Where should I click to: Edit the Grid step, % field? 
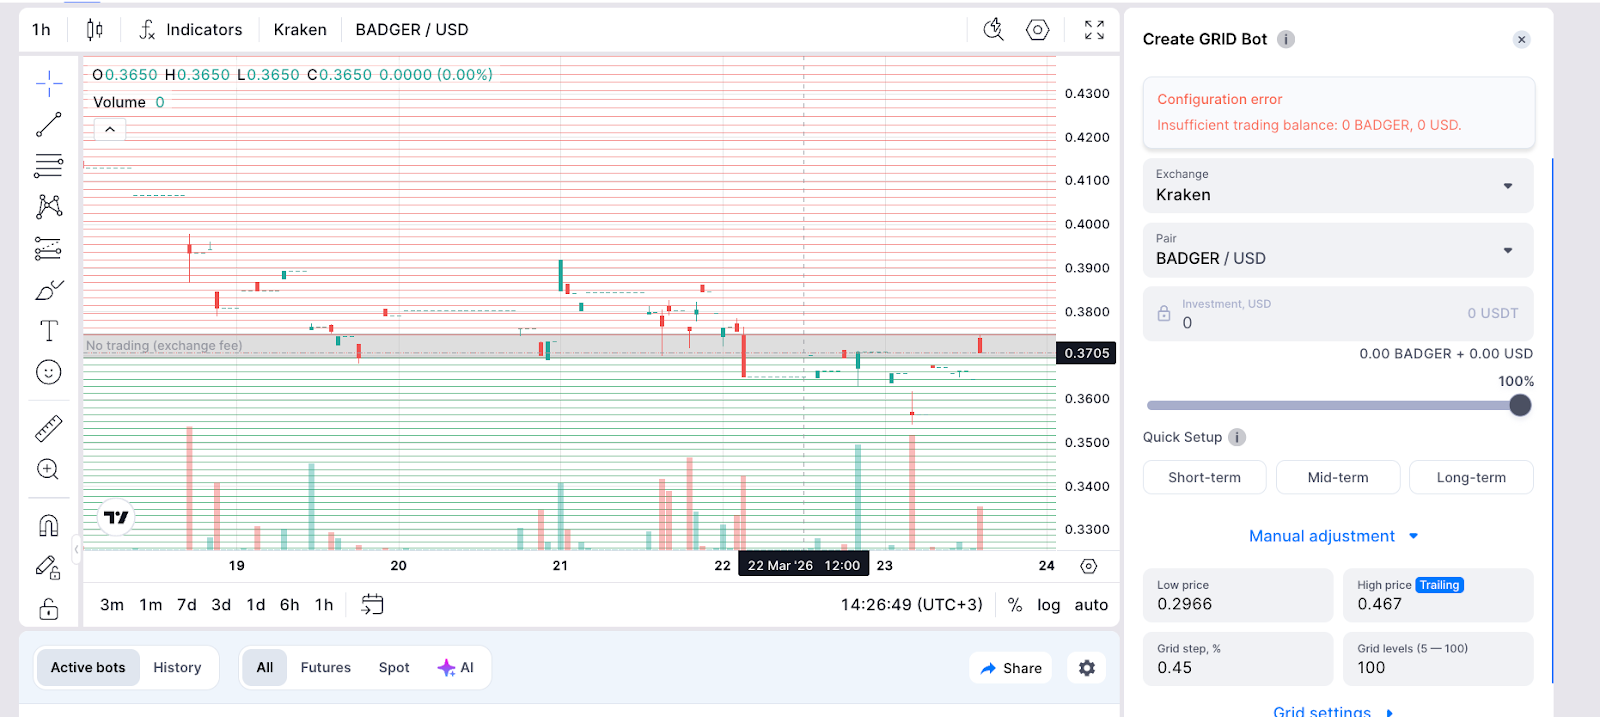(x=1238, y=659)
